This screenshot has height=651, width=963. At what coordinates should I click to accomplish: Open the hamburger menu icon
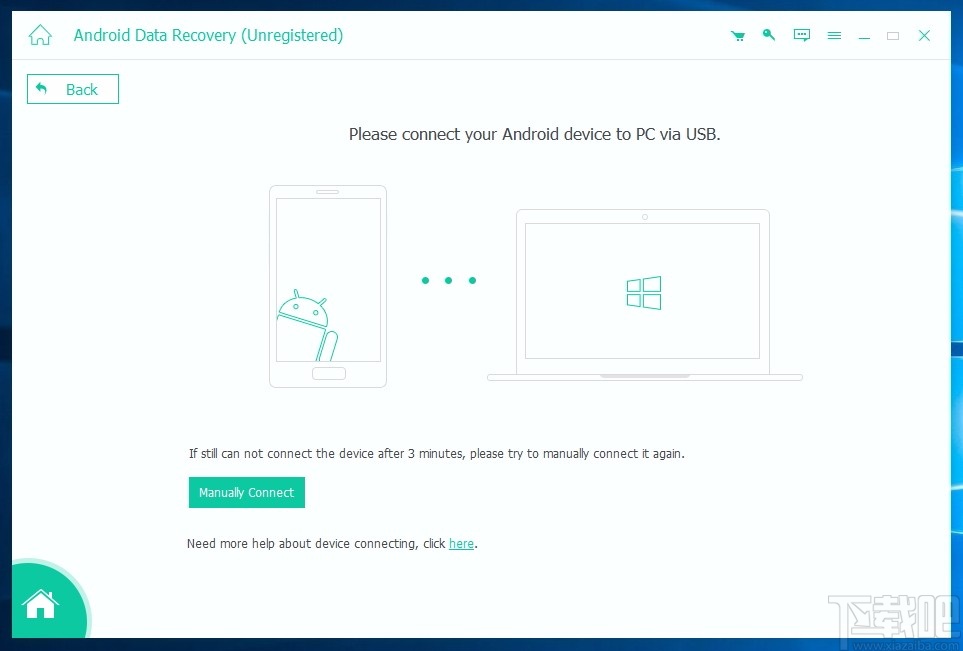[x=834, y=36]
